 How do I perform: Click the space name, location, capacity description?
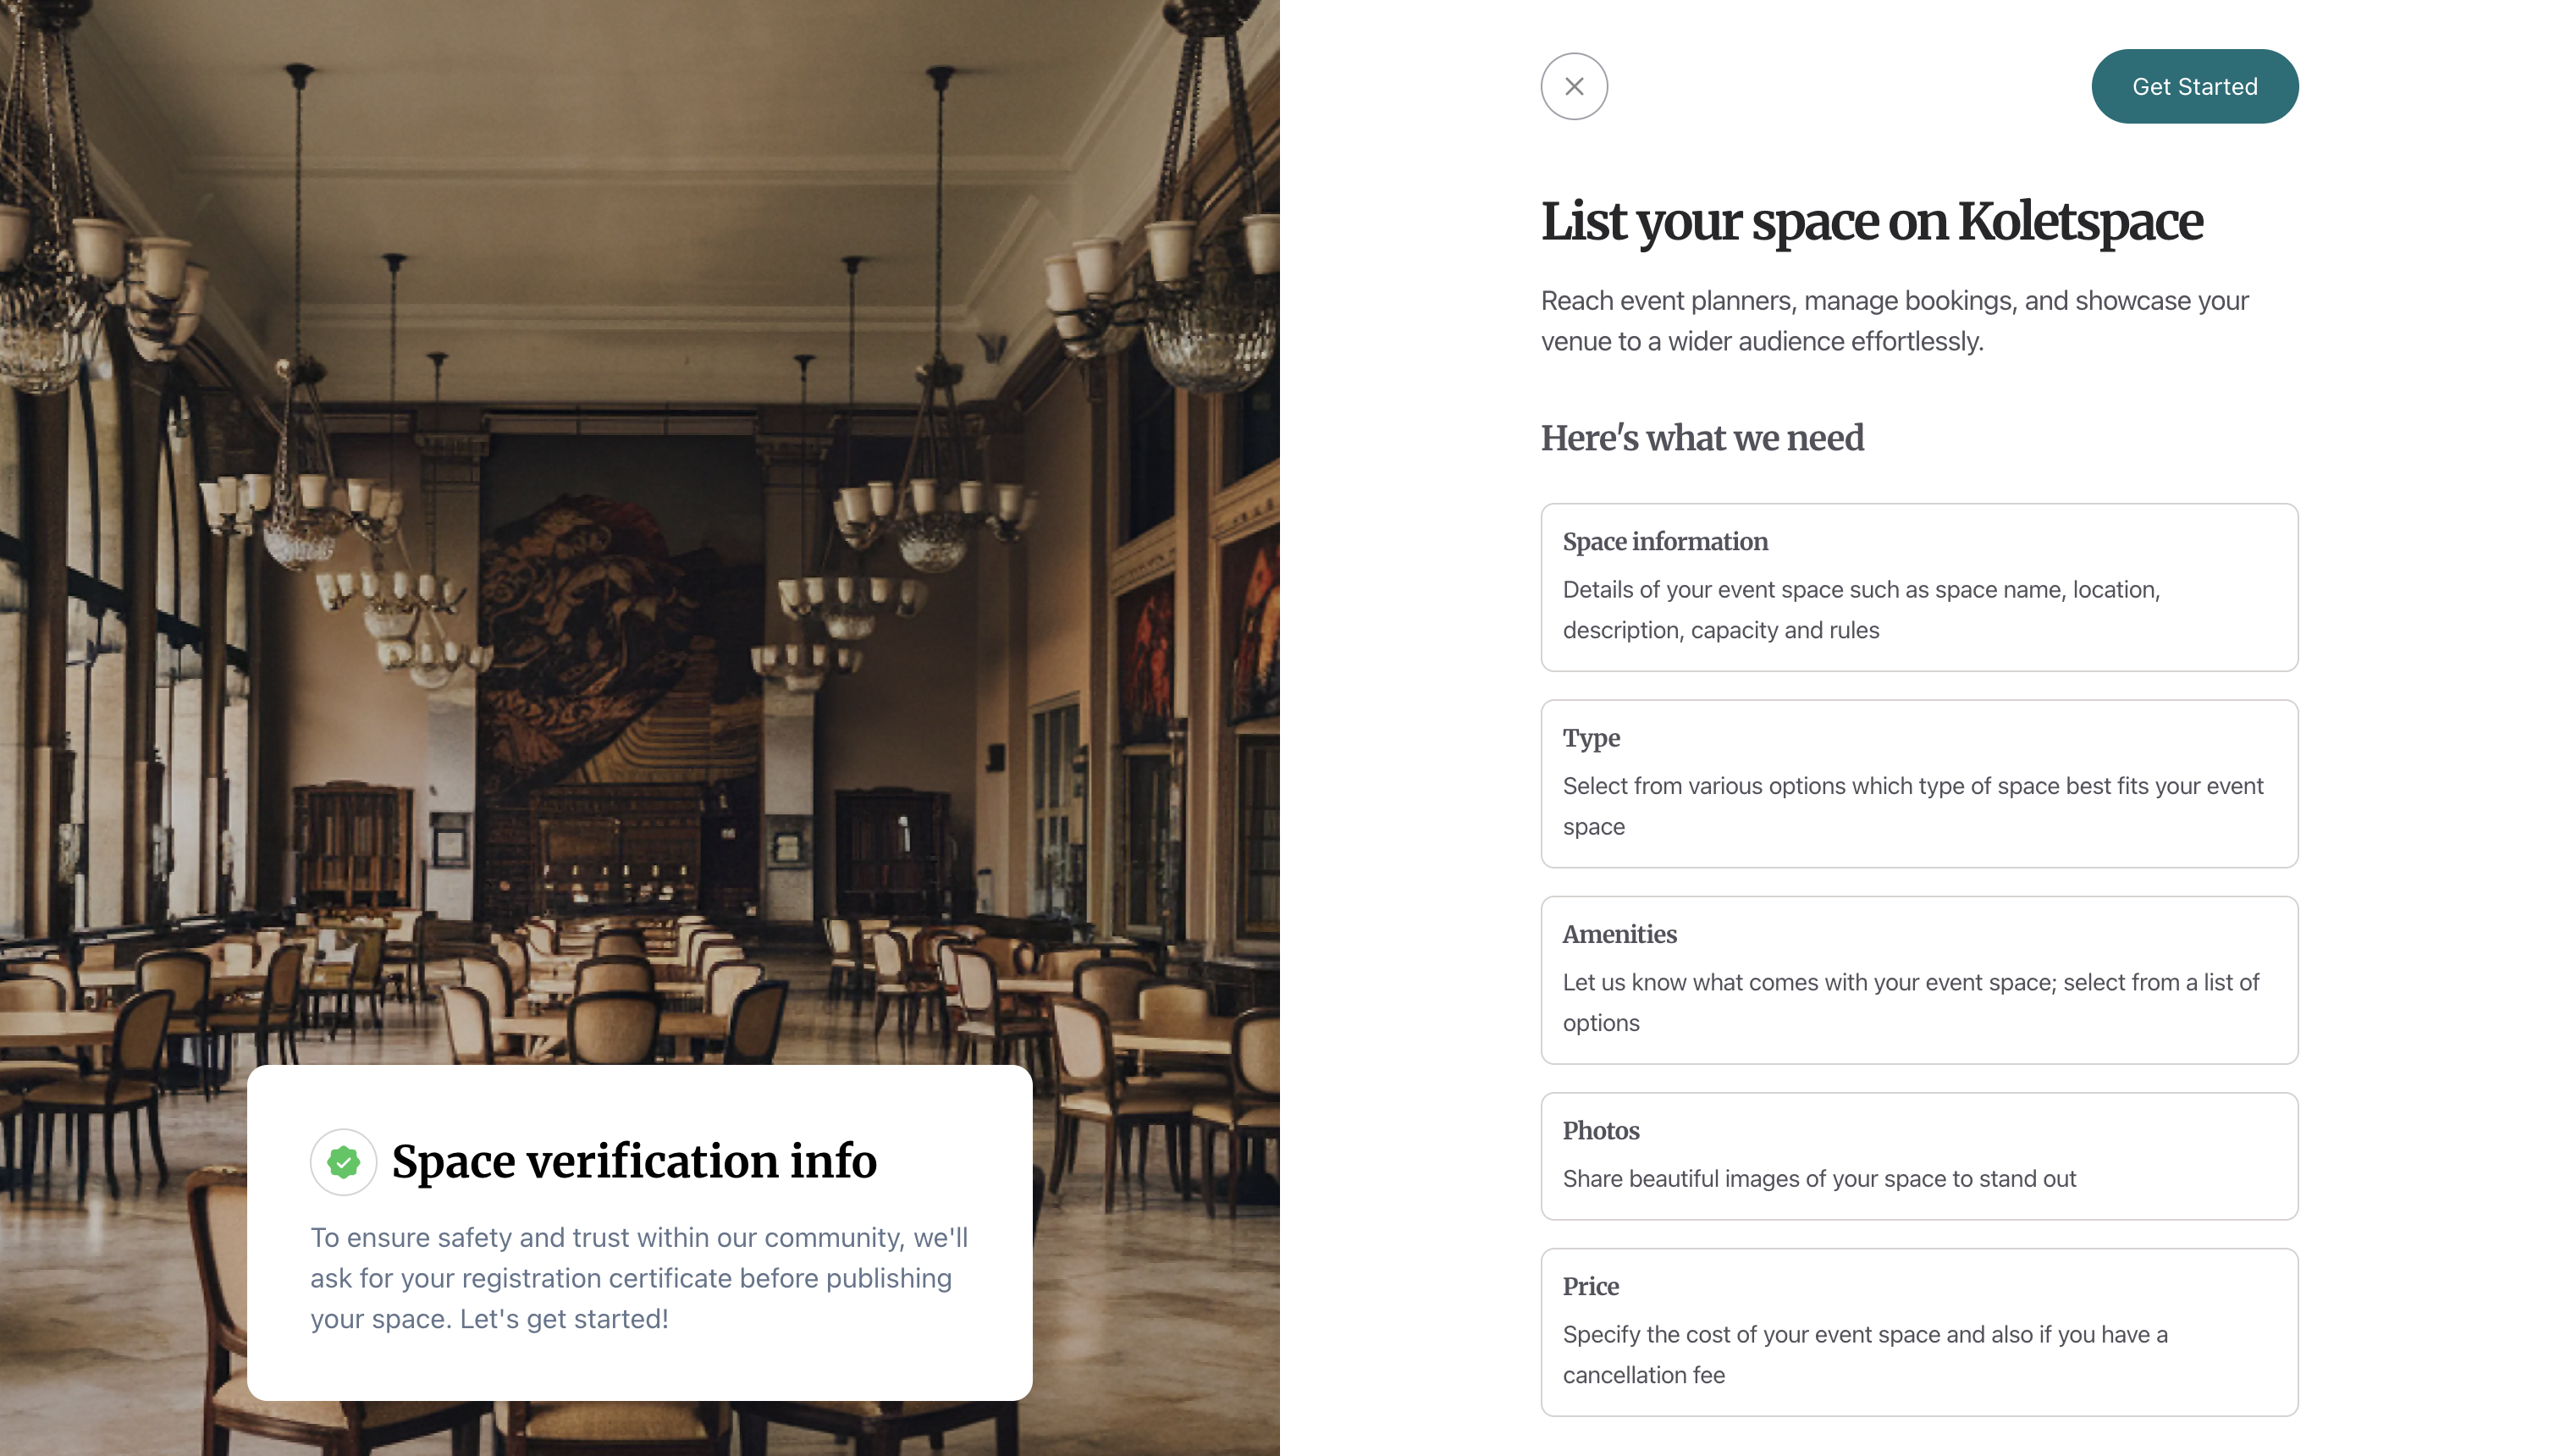coord(1861,609)
